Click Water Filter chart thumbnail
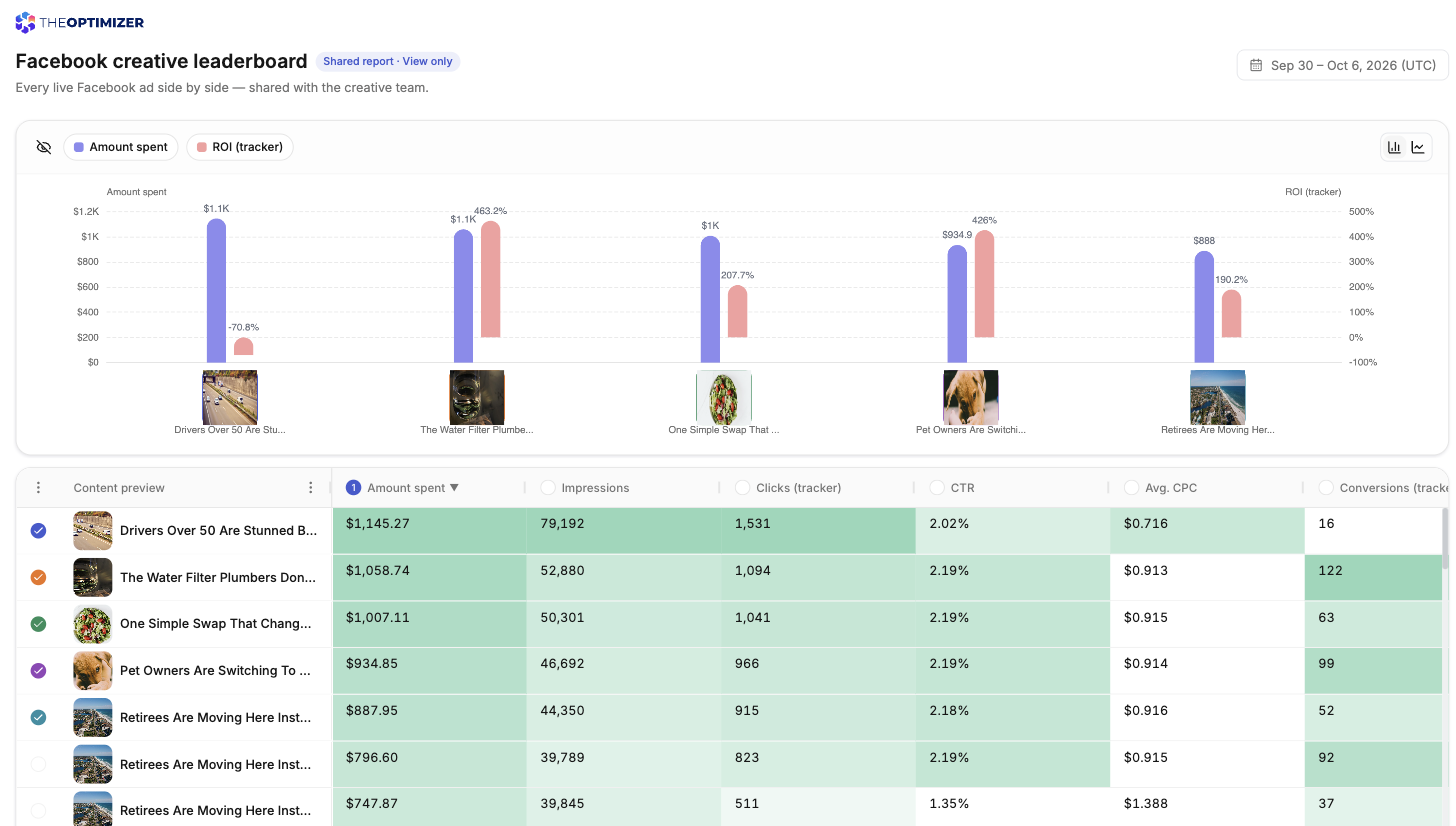This screenshot has width=1456, height=826. pyautogui.click(x=477, y=397)
